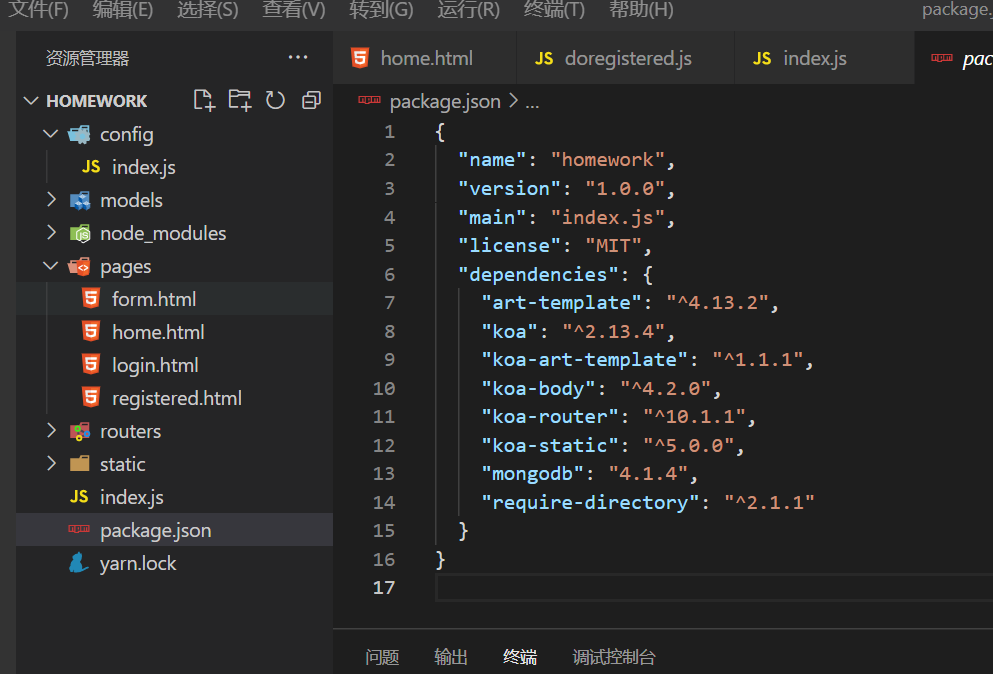The height and width of the screenshot is (674, 993).
Task: Refresh the explorer with the refresh icon
Action: [x=275, y=100]
